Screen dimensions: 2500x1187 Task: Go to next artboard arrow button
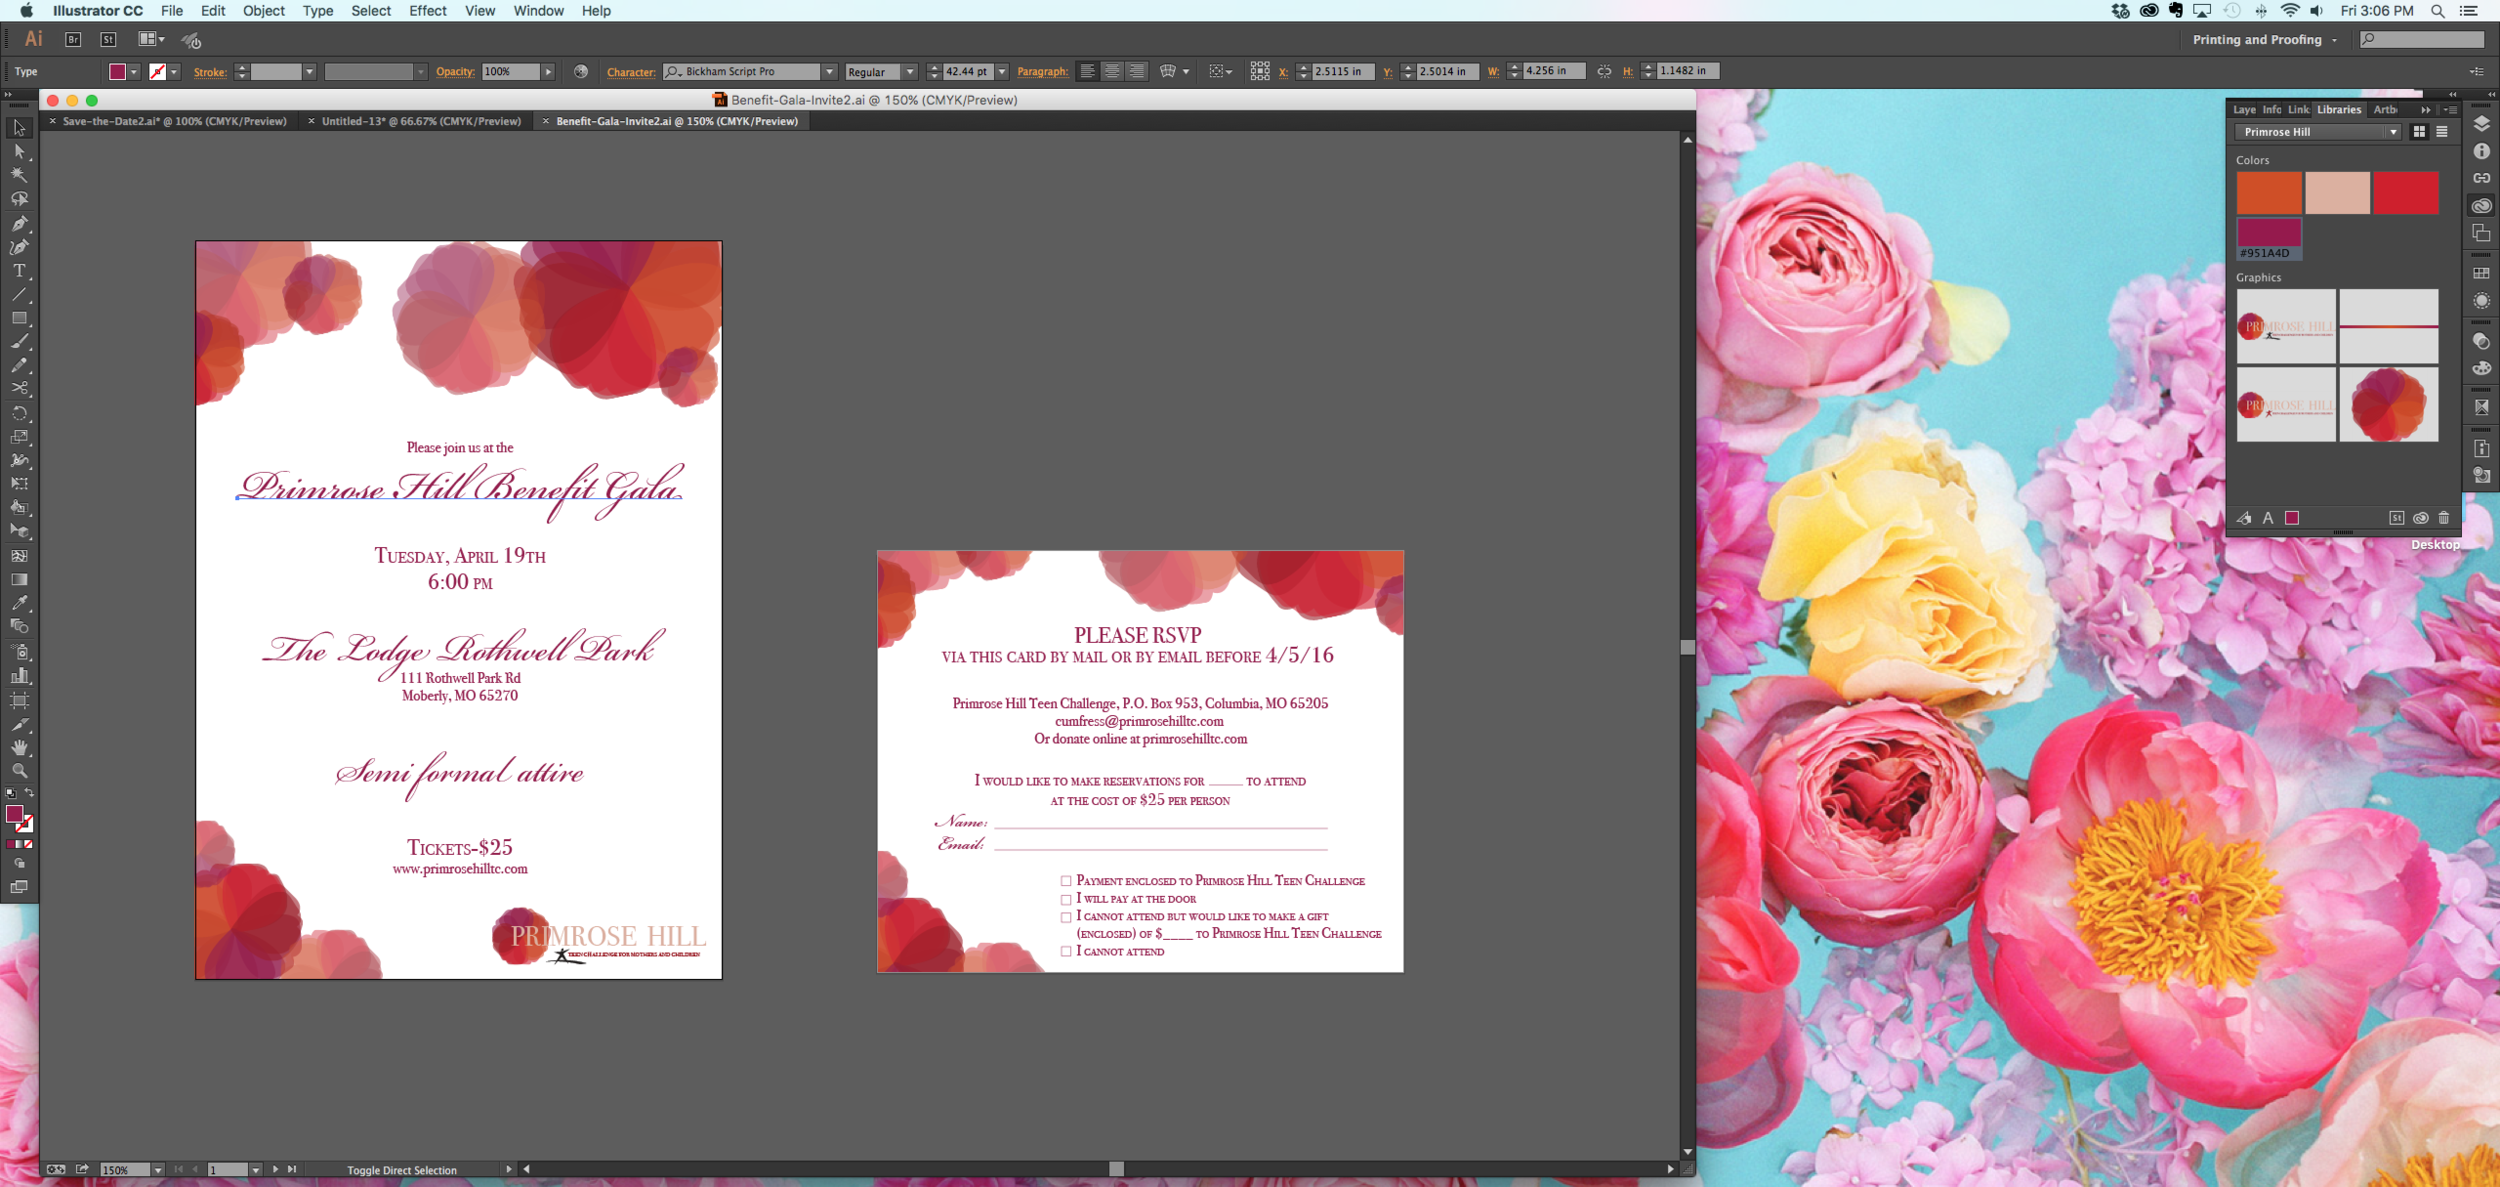275,1169
